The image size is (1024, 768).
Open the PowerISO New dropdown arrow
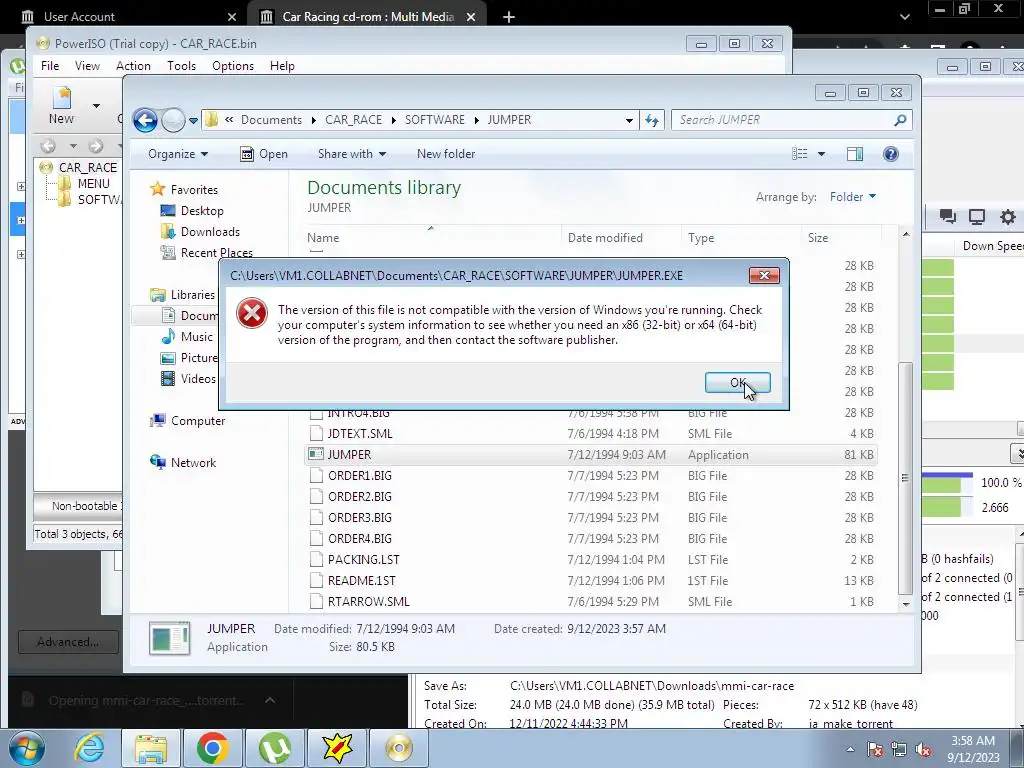(96, 105)
